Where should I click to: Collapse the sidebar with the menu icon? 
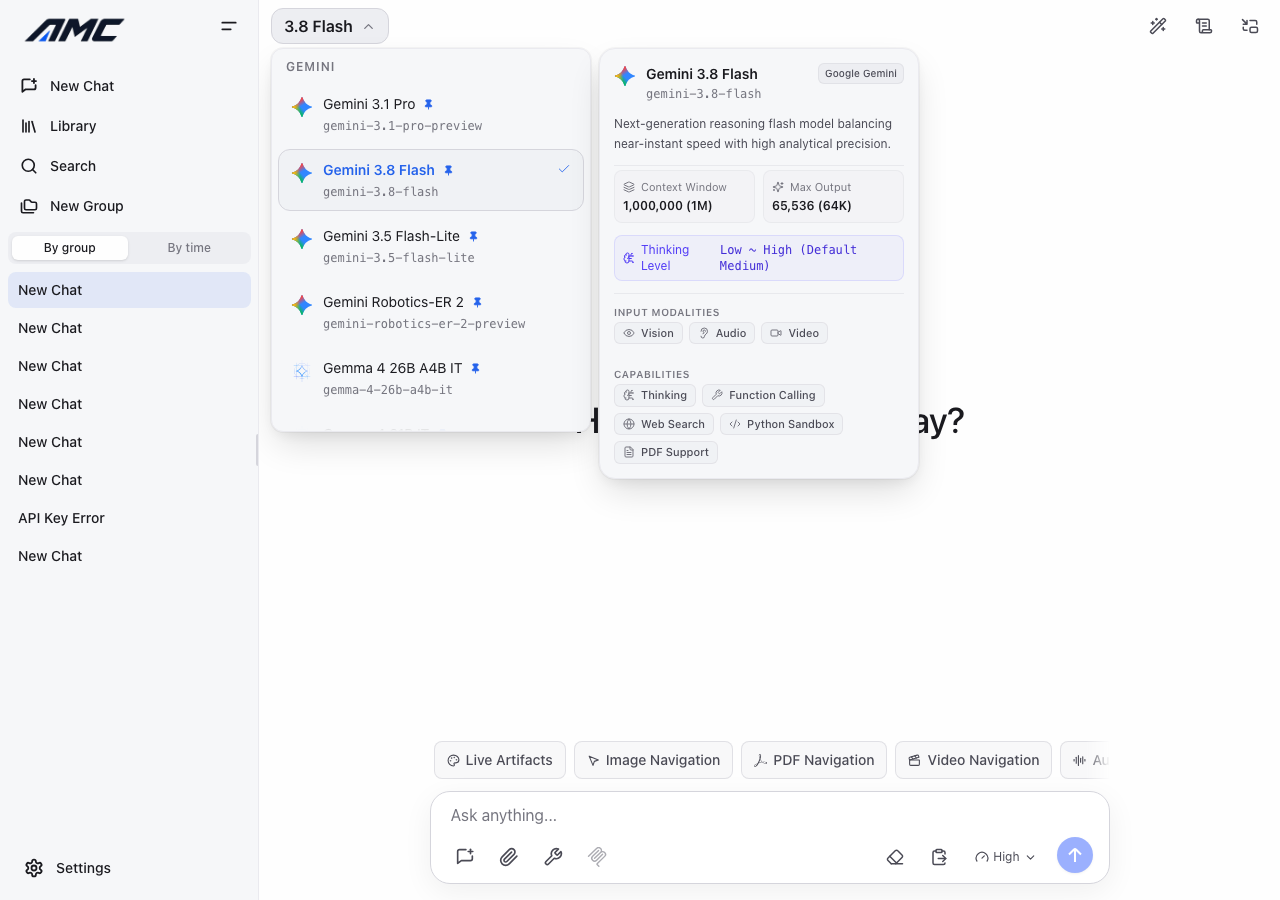229,27
